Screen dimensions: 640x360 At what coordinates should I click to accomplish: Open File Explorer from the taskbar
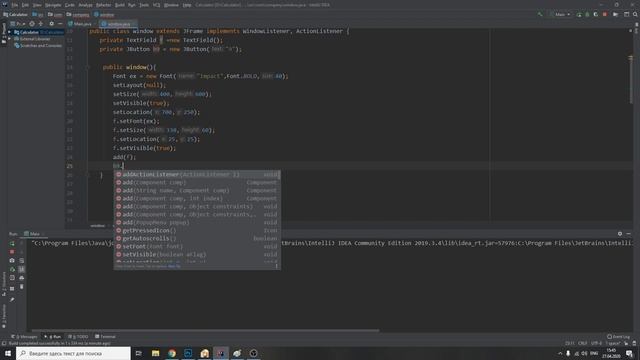[156, 353]
